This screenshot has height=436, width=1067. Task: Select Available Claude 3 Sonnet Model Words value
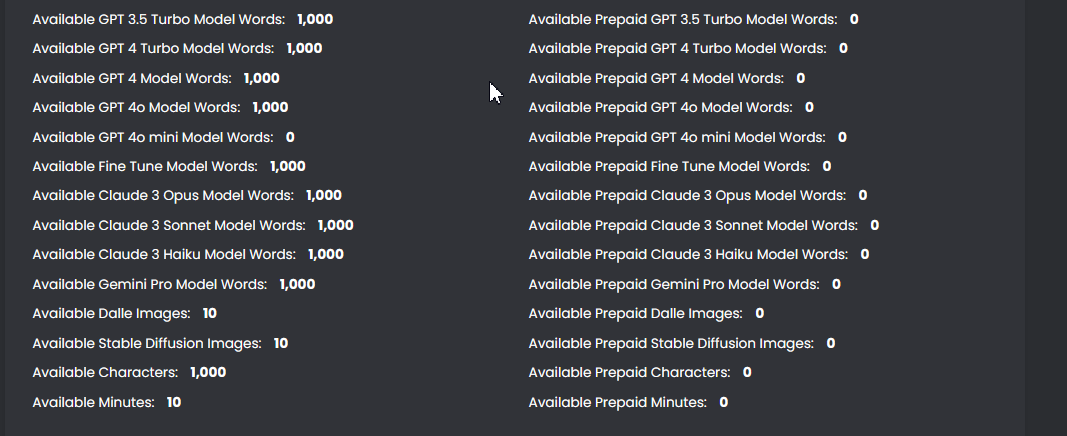pos(335,225)
